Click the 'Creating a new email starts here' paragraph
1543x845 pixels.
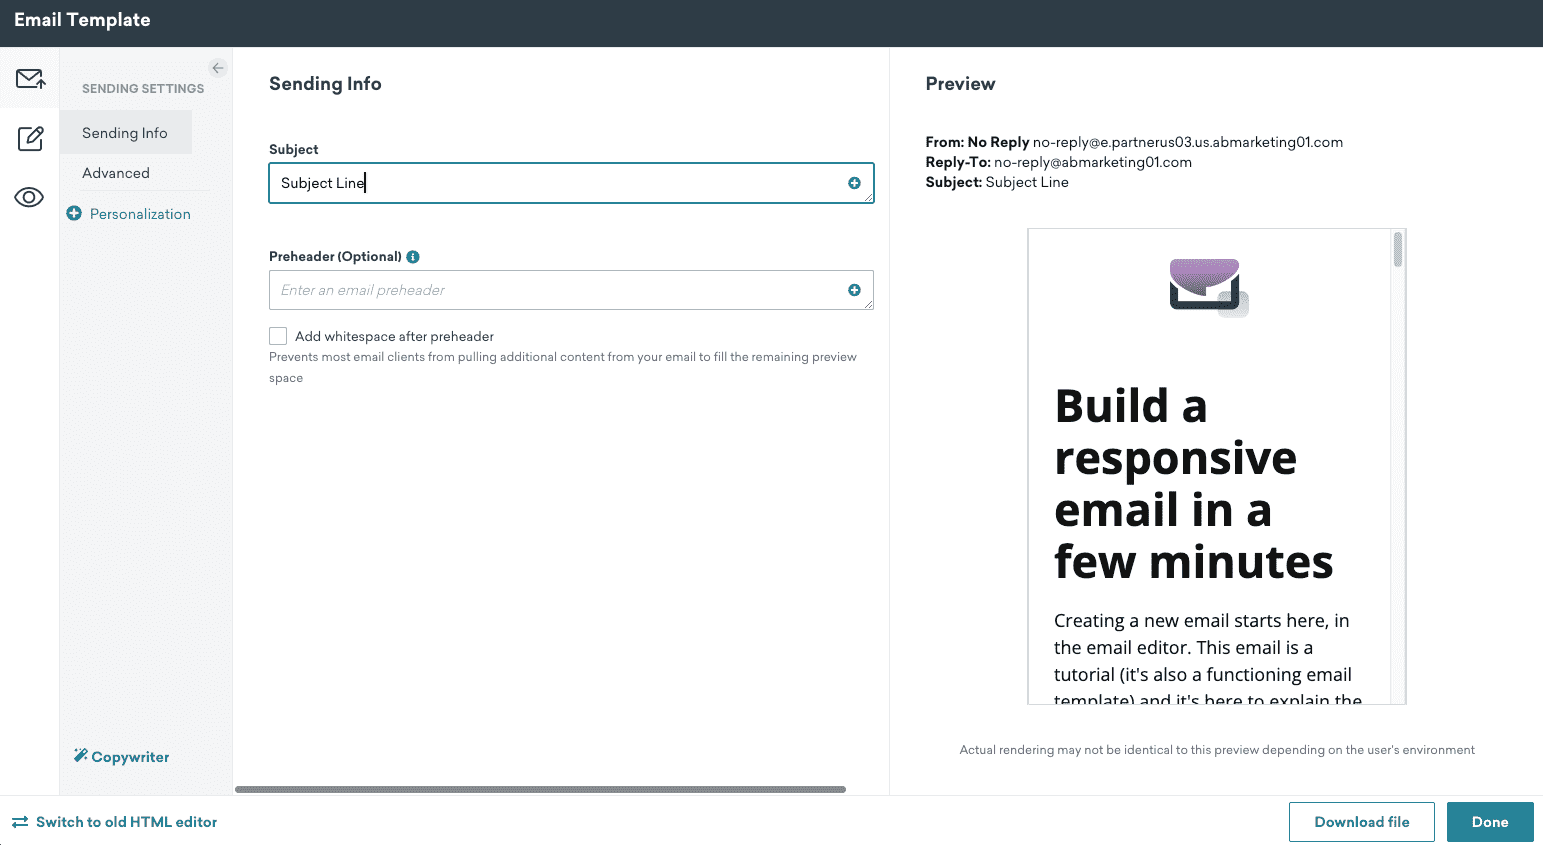(1208, 658)
